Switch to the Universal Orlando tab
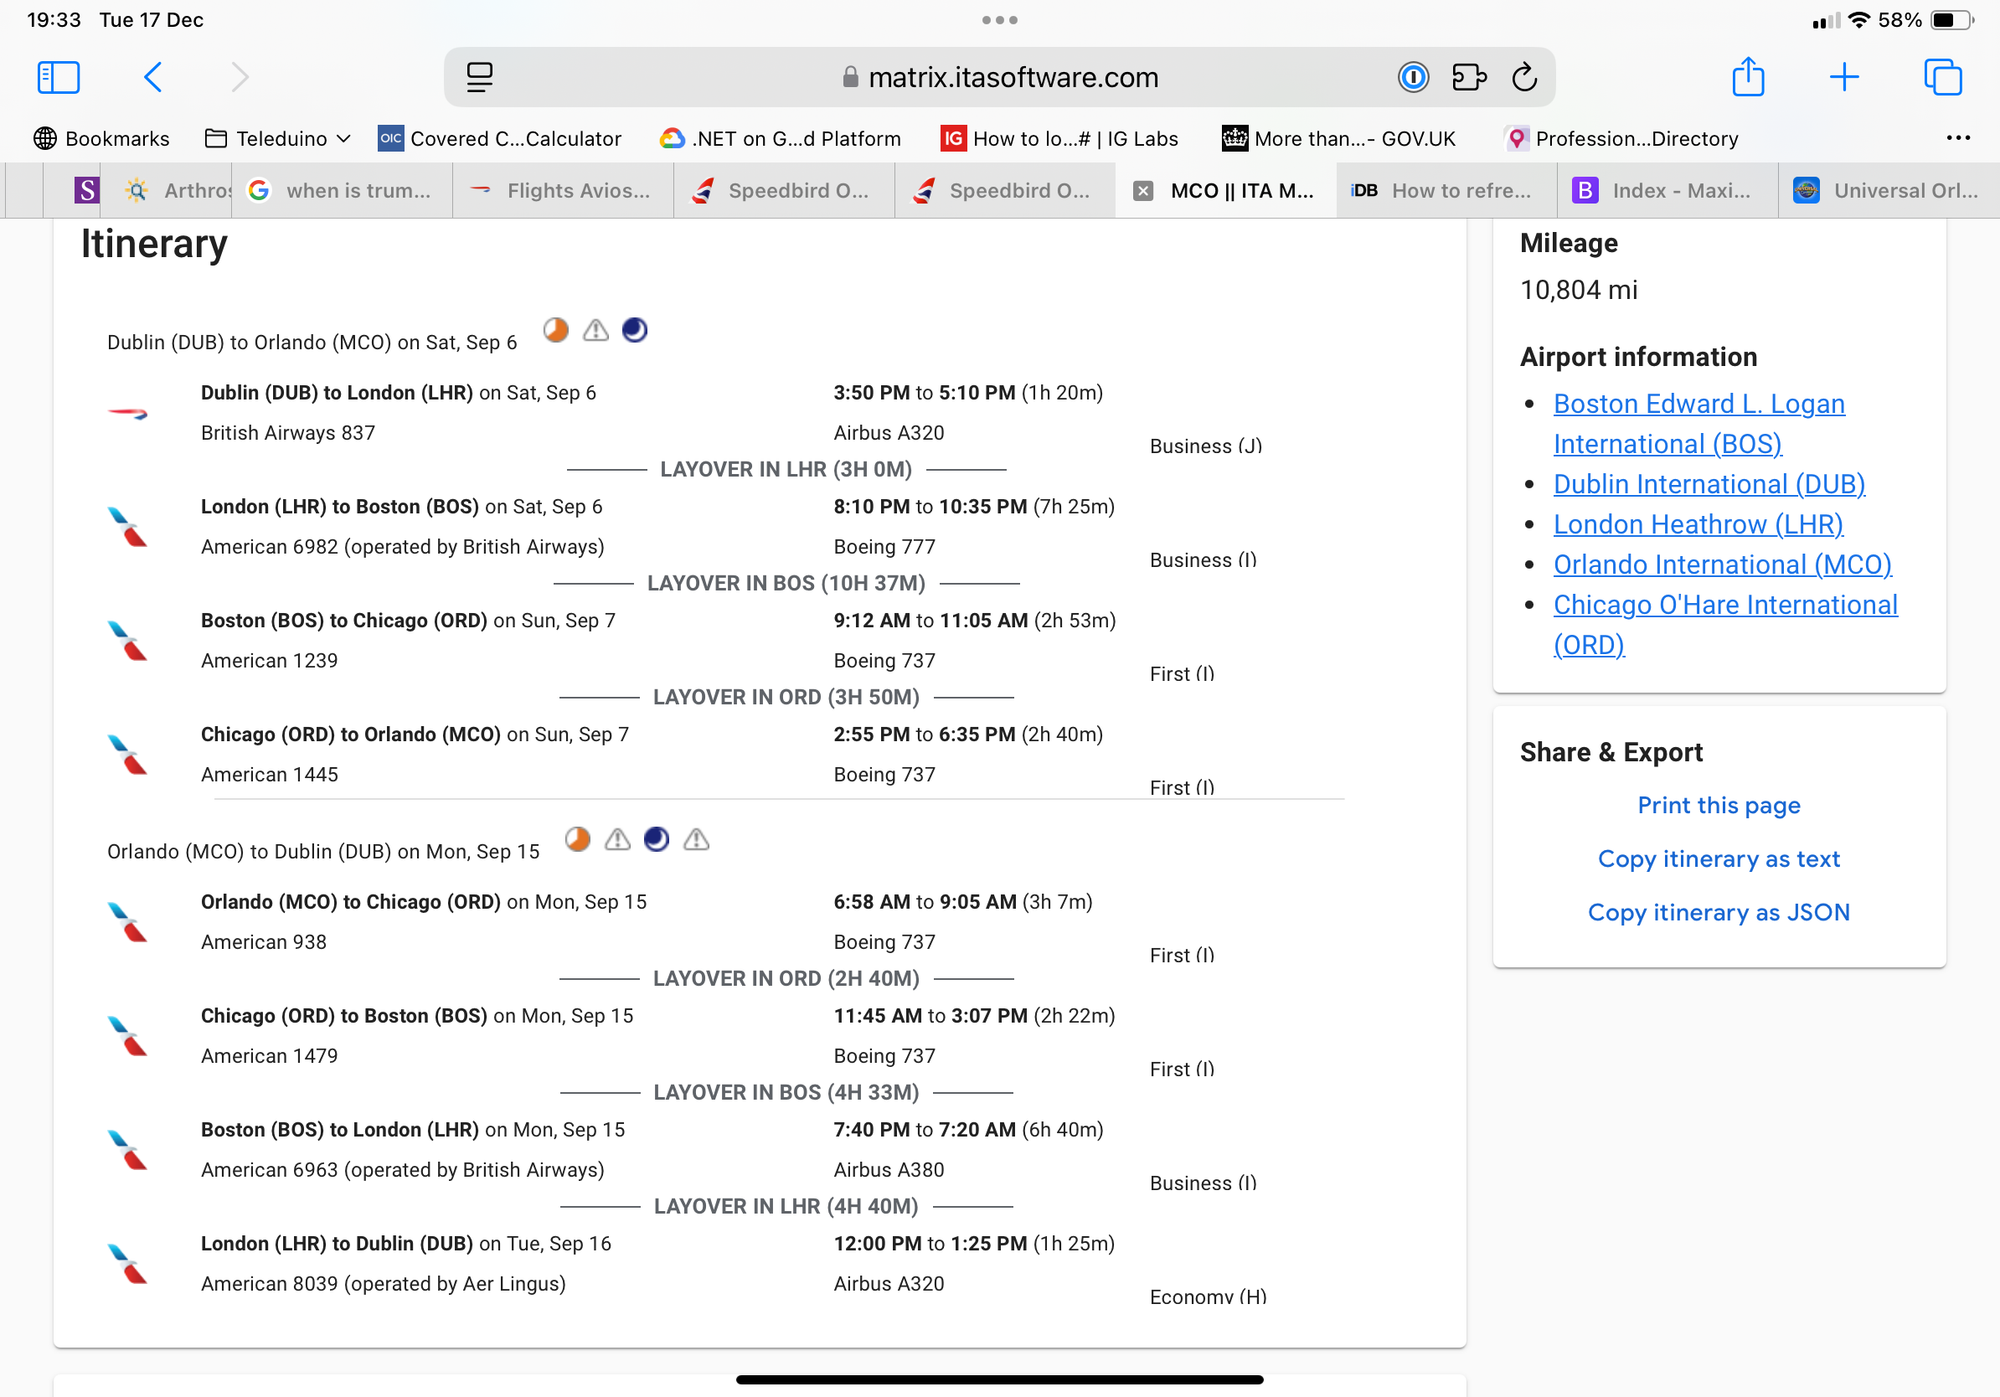Image resolution: width=2000 pixels, height=1397 pixels. [1888, 191]
